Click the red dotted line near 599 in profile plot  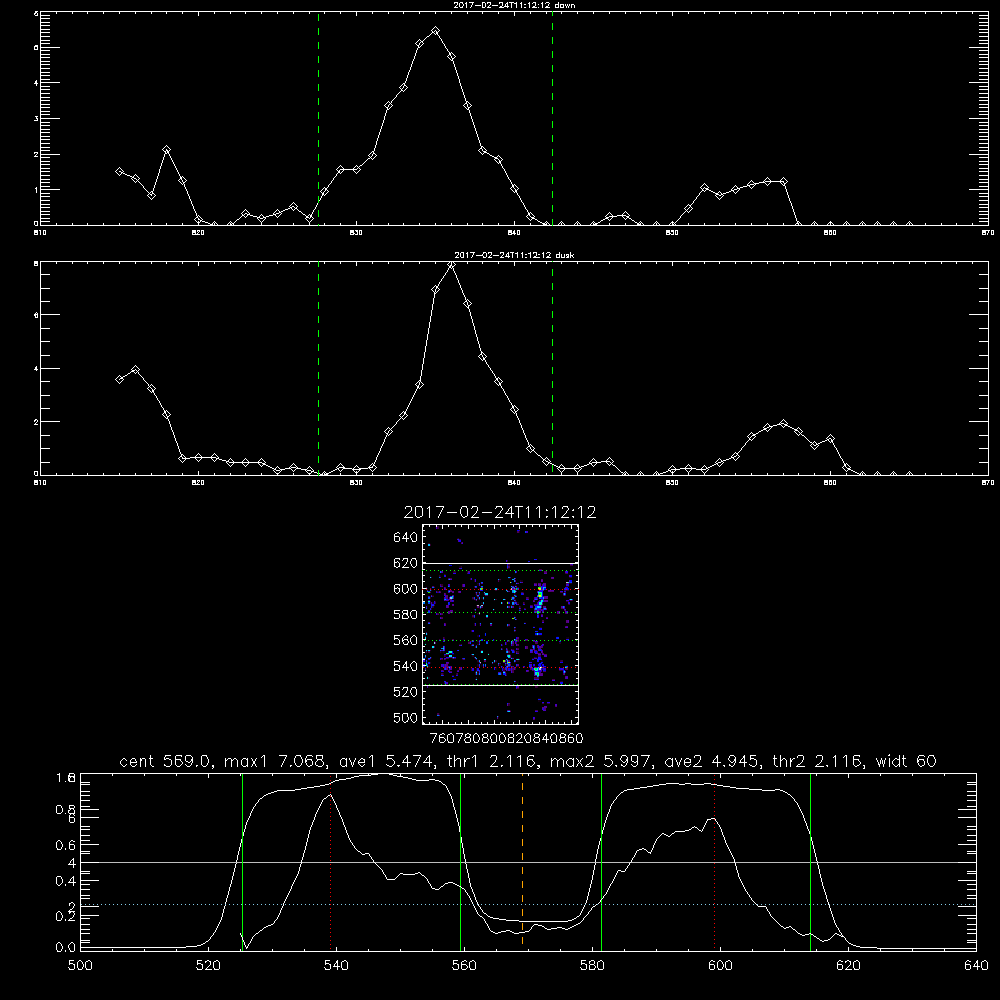tap(714, 862)
